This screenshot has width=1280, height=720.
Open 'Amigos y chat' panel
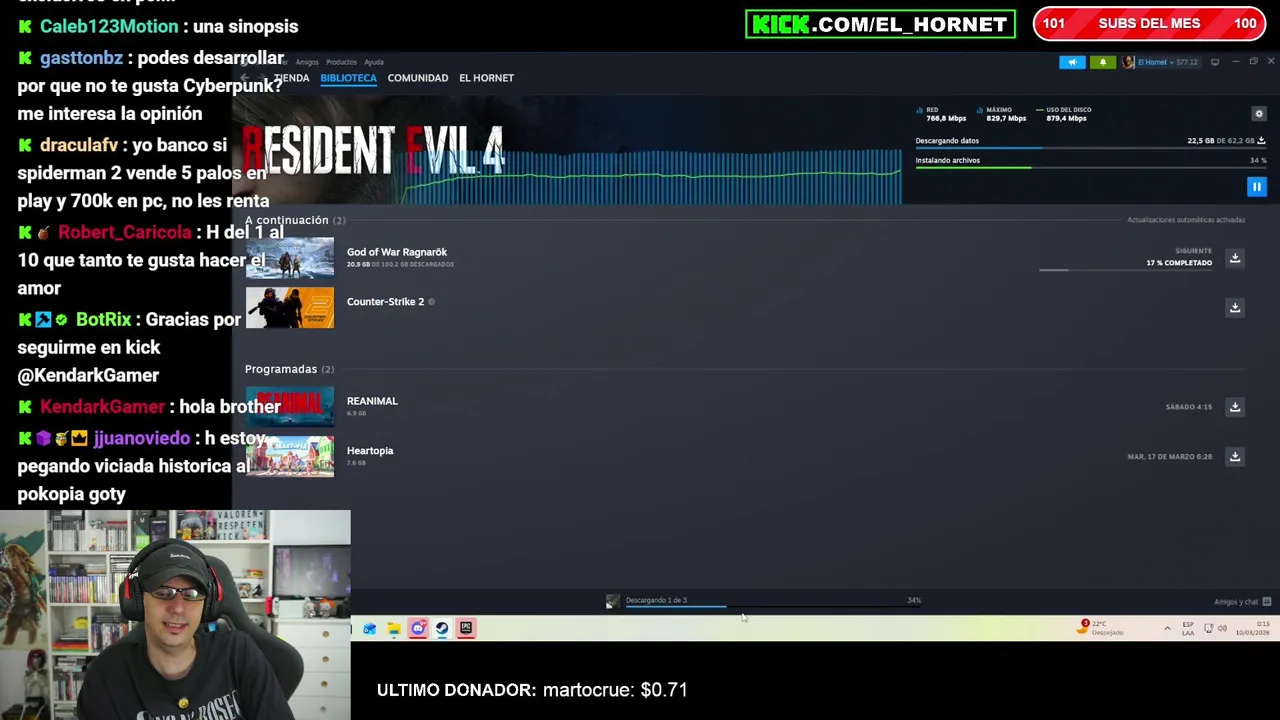tap(1242, 602)
